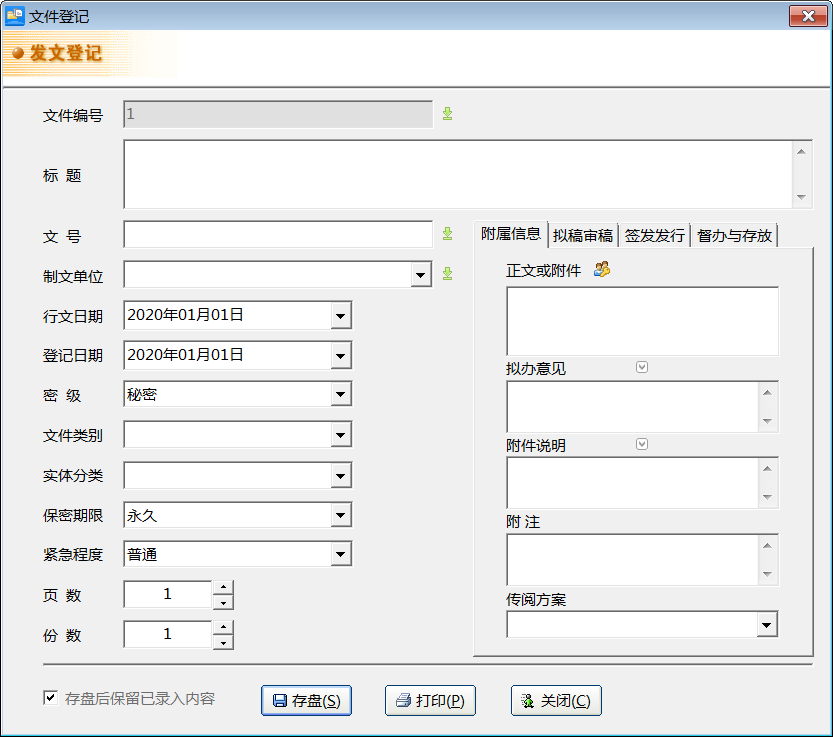Click the application icon in the title bar
Image resolution: width=833 pixels, height=737 pixels.
(16, 16)
